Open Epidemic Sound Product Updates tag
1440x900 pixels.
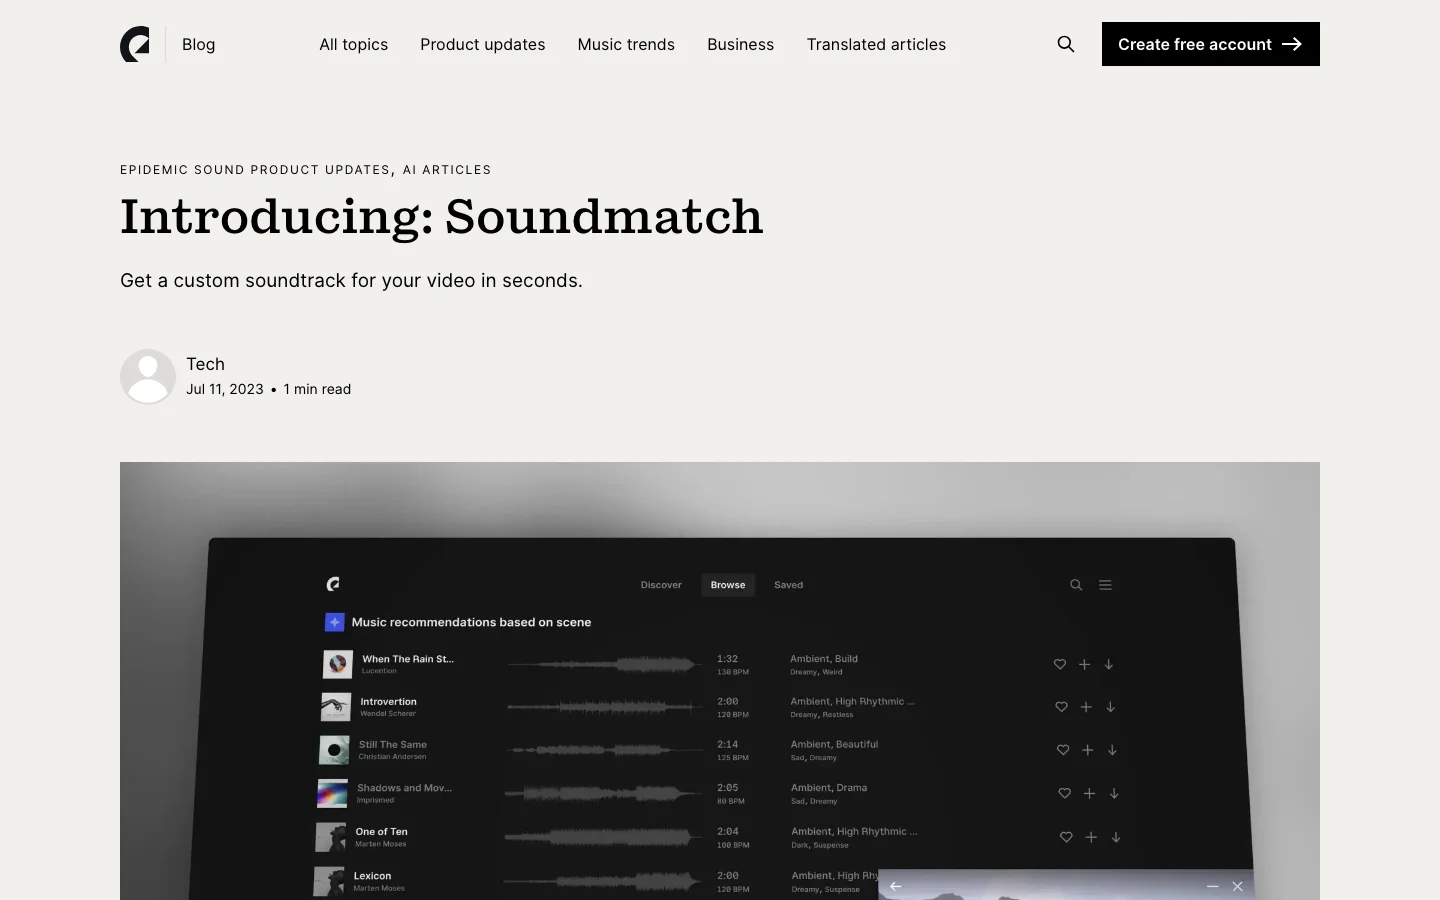[255, 170]
